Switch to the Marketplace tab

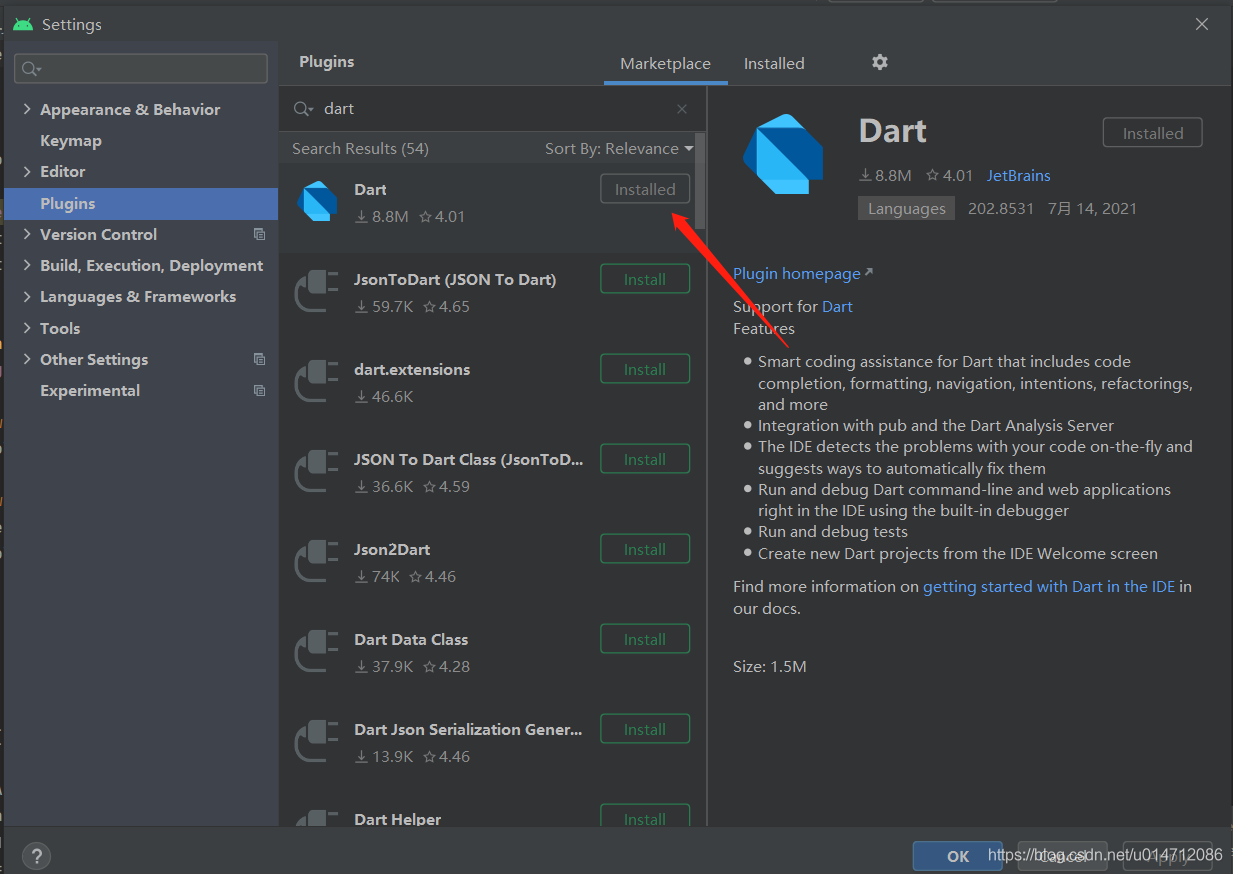[665, 63]
